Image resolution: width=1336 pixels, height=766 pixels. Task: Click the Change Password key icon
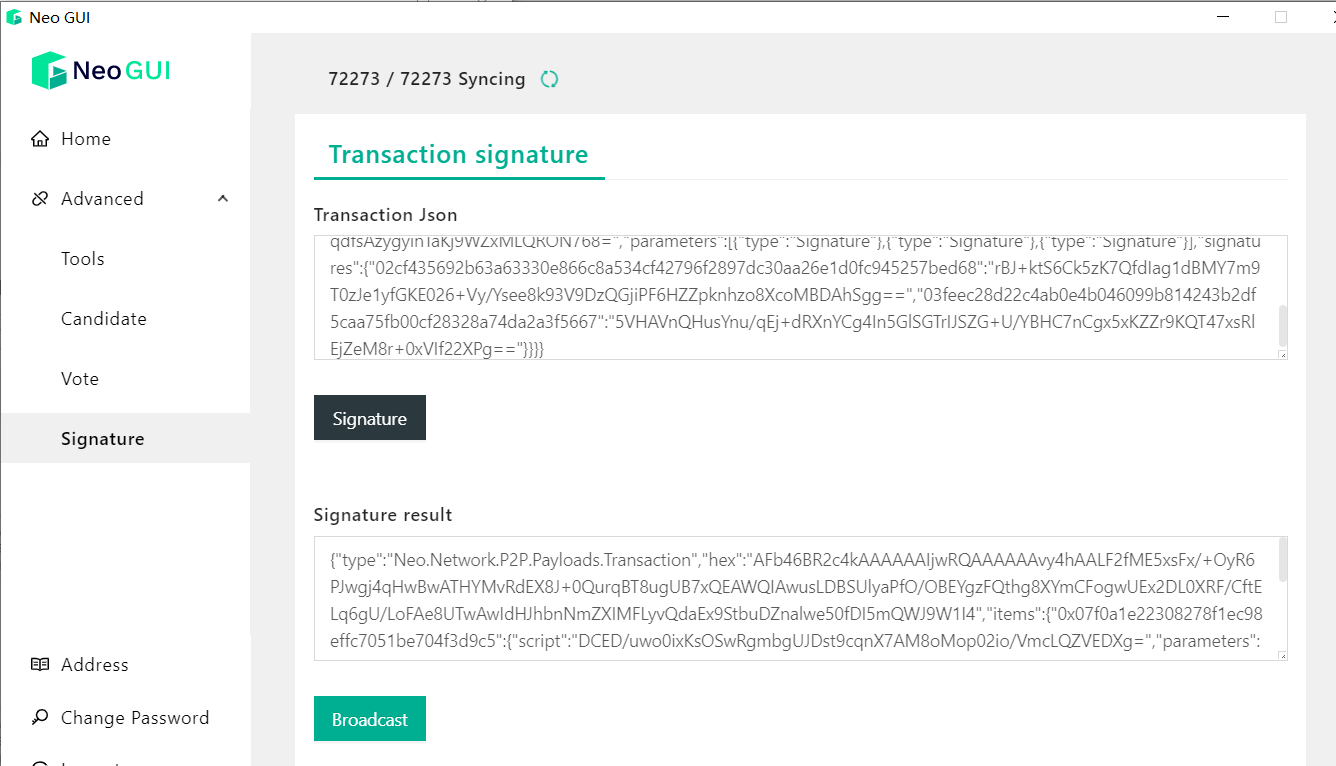pos(40,717)
